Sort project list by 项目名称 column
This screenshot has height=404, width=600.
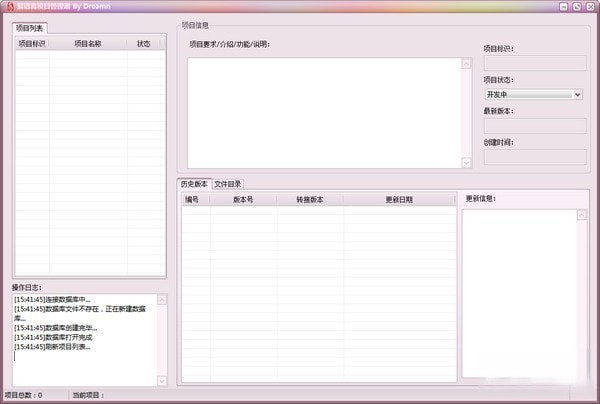tap(88, 44)
